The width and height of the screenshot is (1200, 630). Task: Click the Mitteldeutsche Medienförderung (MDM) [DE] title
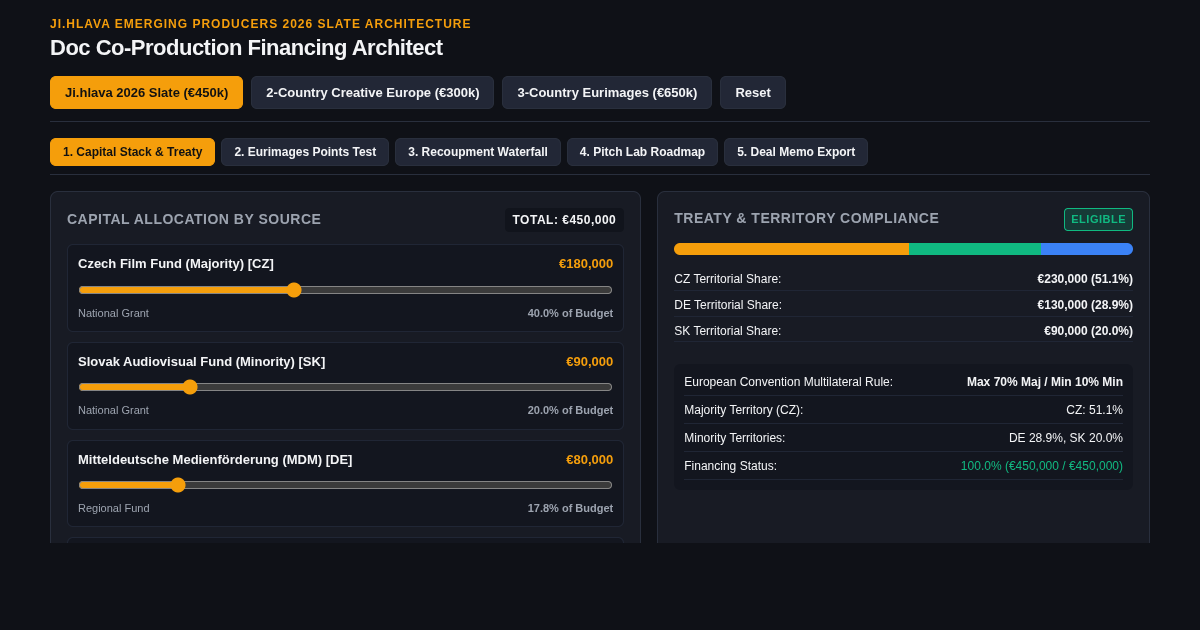coord(215,459)
